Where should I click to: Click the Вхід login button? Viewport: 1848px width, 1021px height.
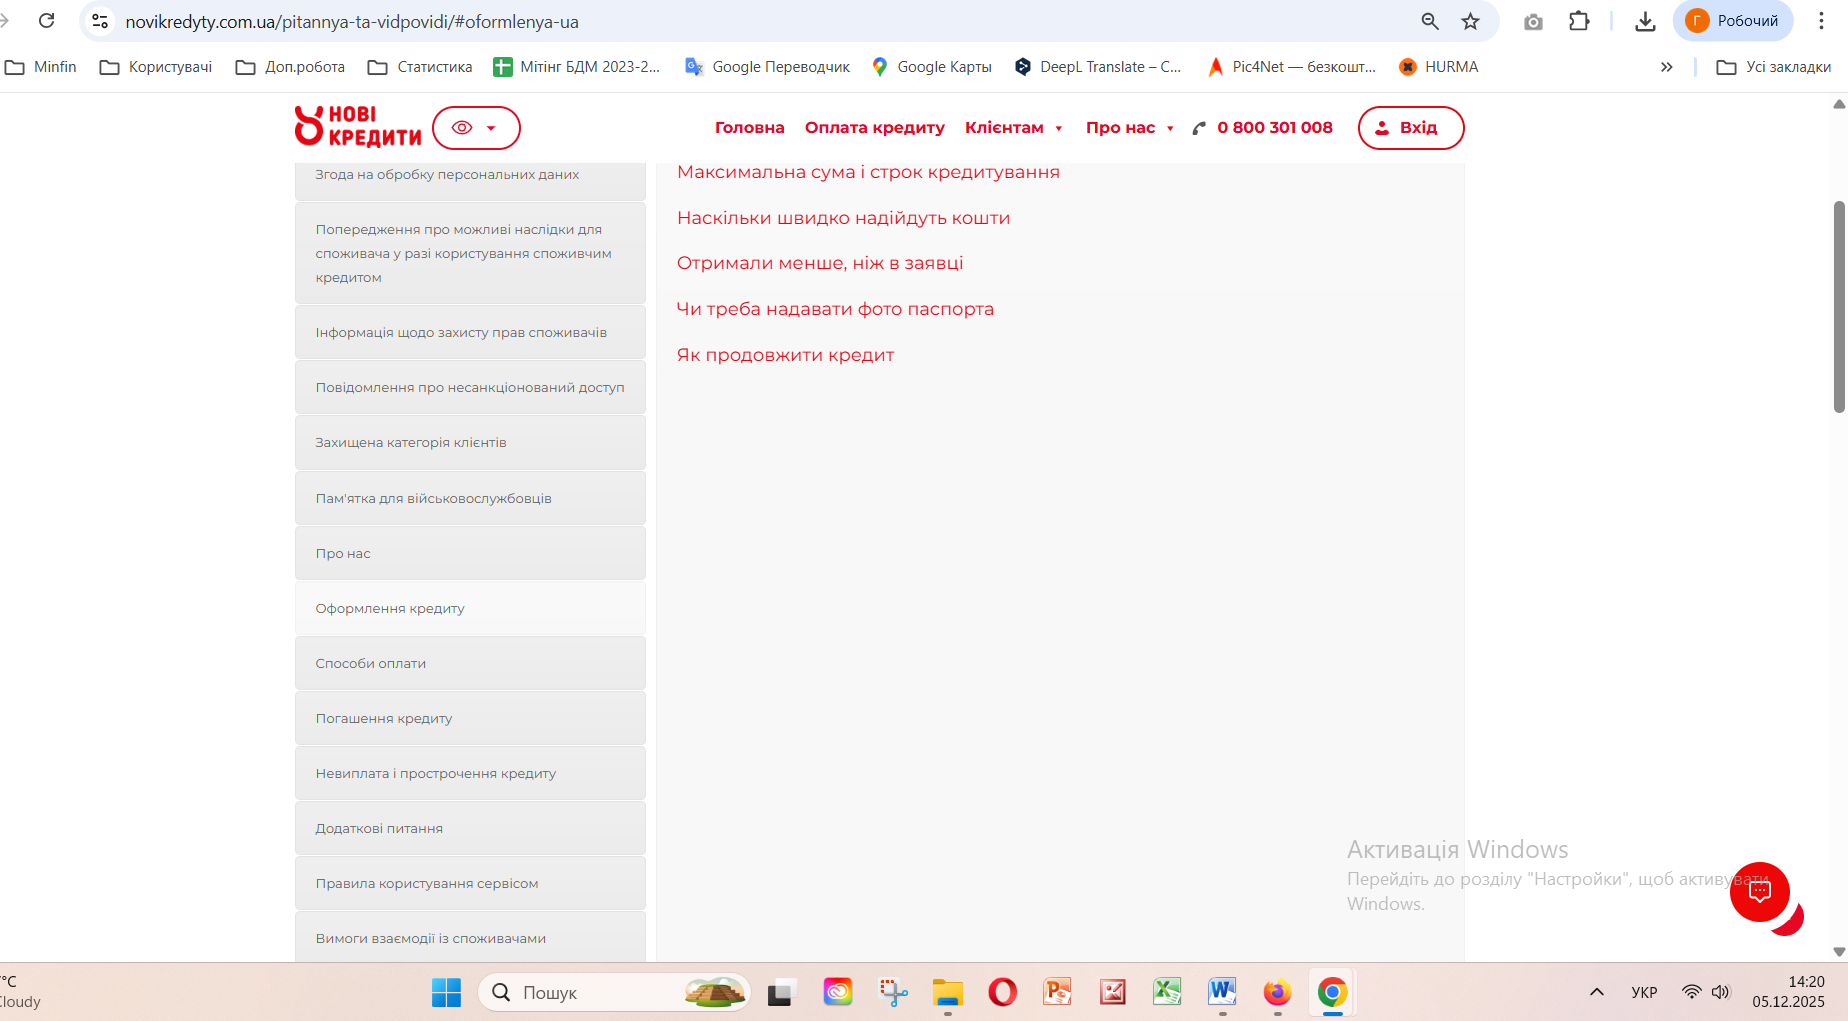coord(1411,128)
